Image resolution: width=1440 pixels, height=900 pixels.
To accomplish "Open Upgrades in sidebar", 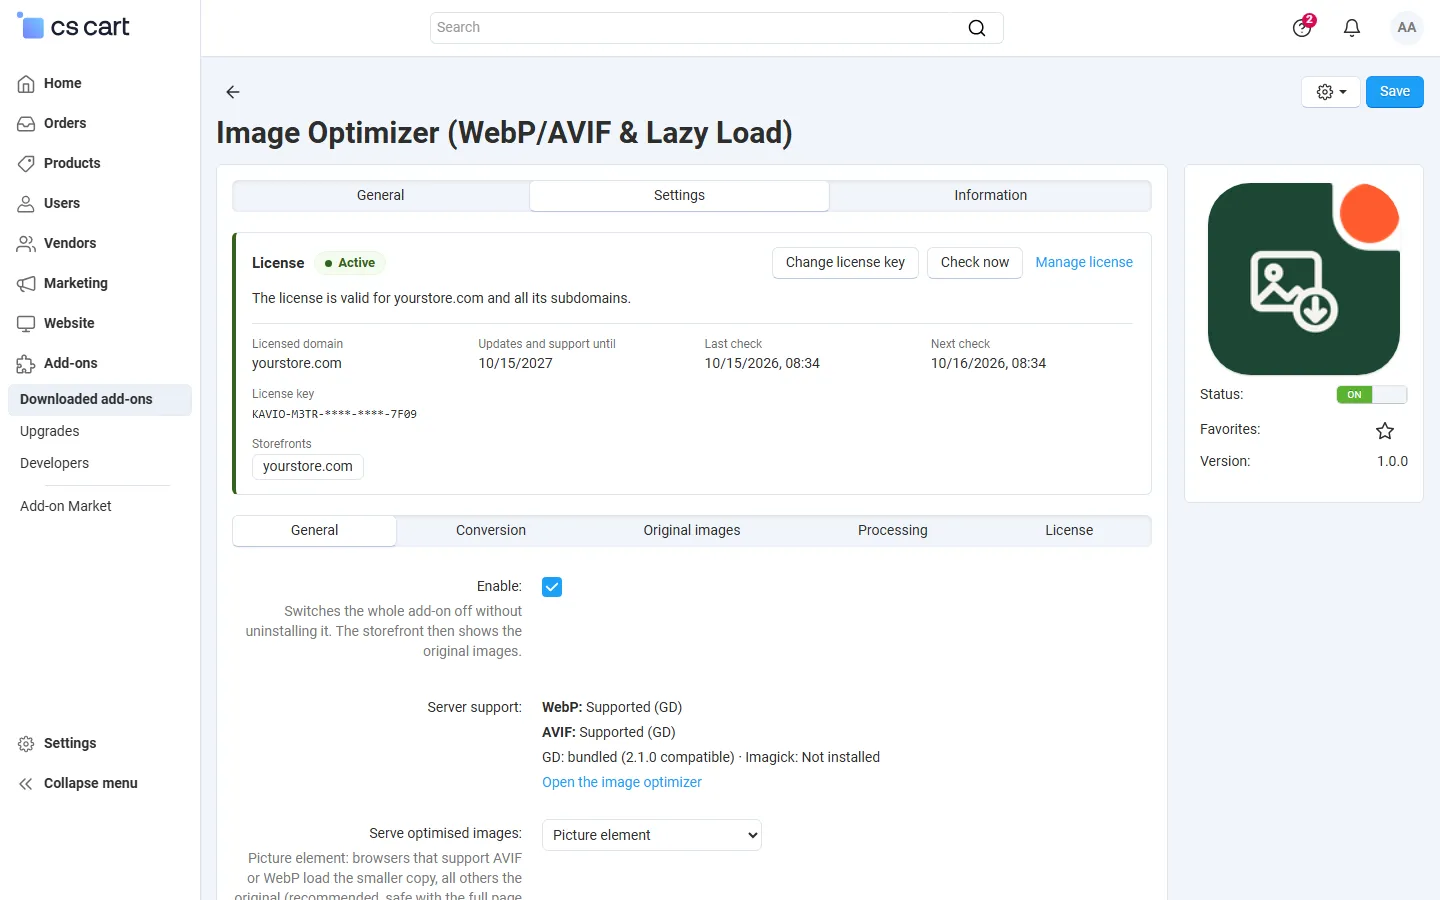I will pyautogui.click(x=50, y=432).
